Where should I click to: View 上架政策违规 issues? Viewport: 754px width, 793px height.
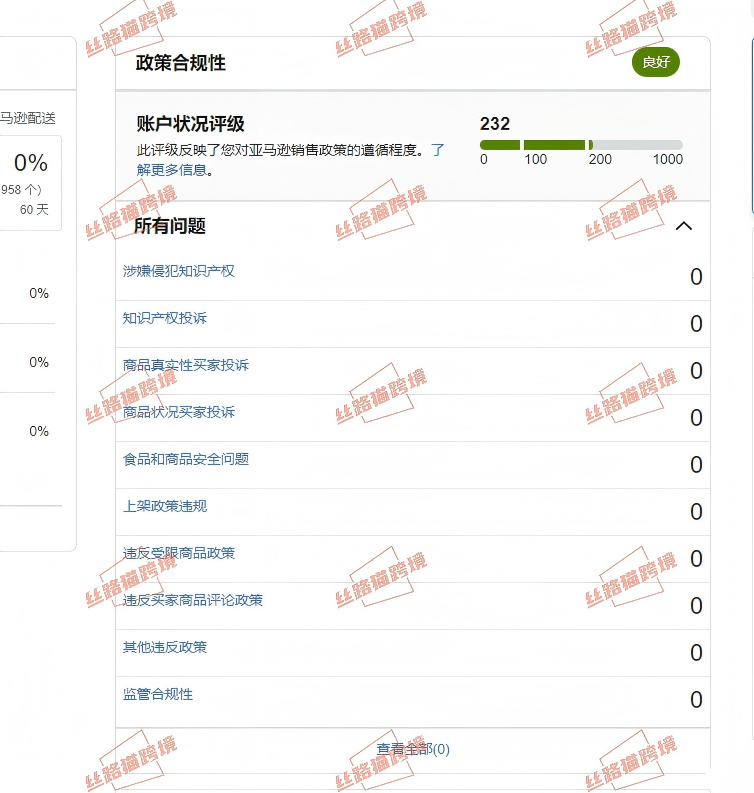click(x=165, y=506)
